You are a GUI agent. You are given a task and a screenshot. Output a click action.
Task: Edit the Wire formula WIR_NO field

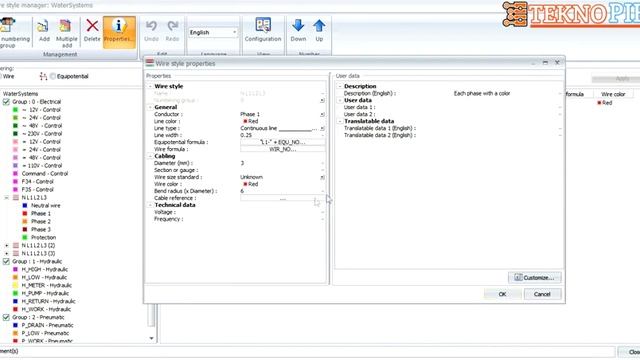[x=282, y=149]
